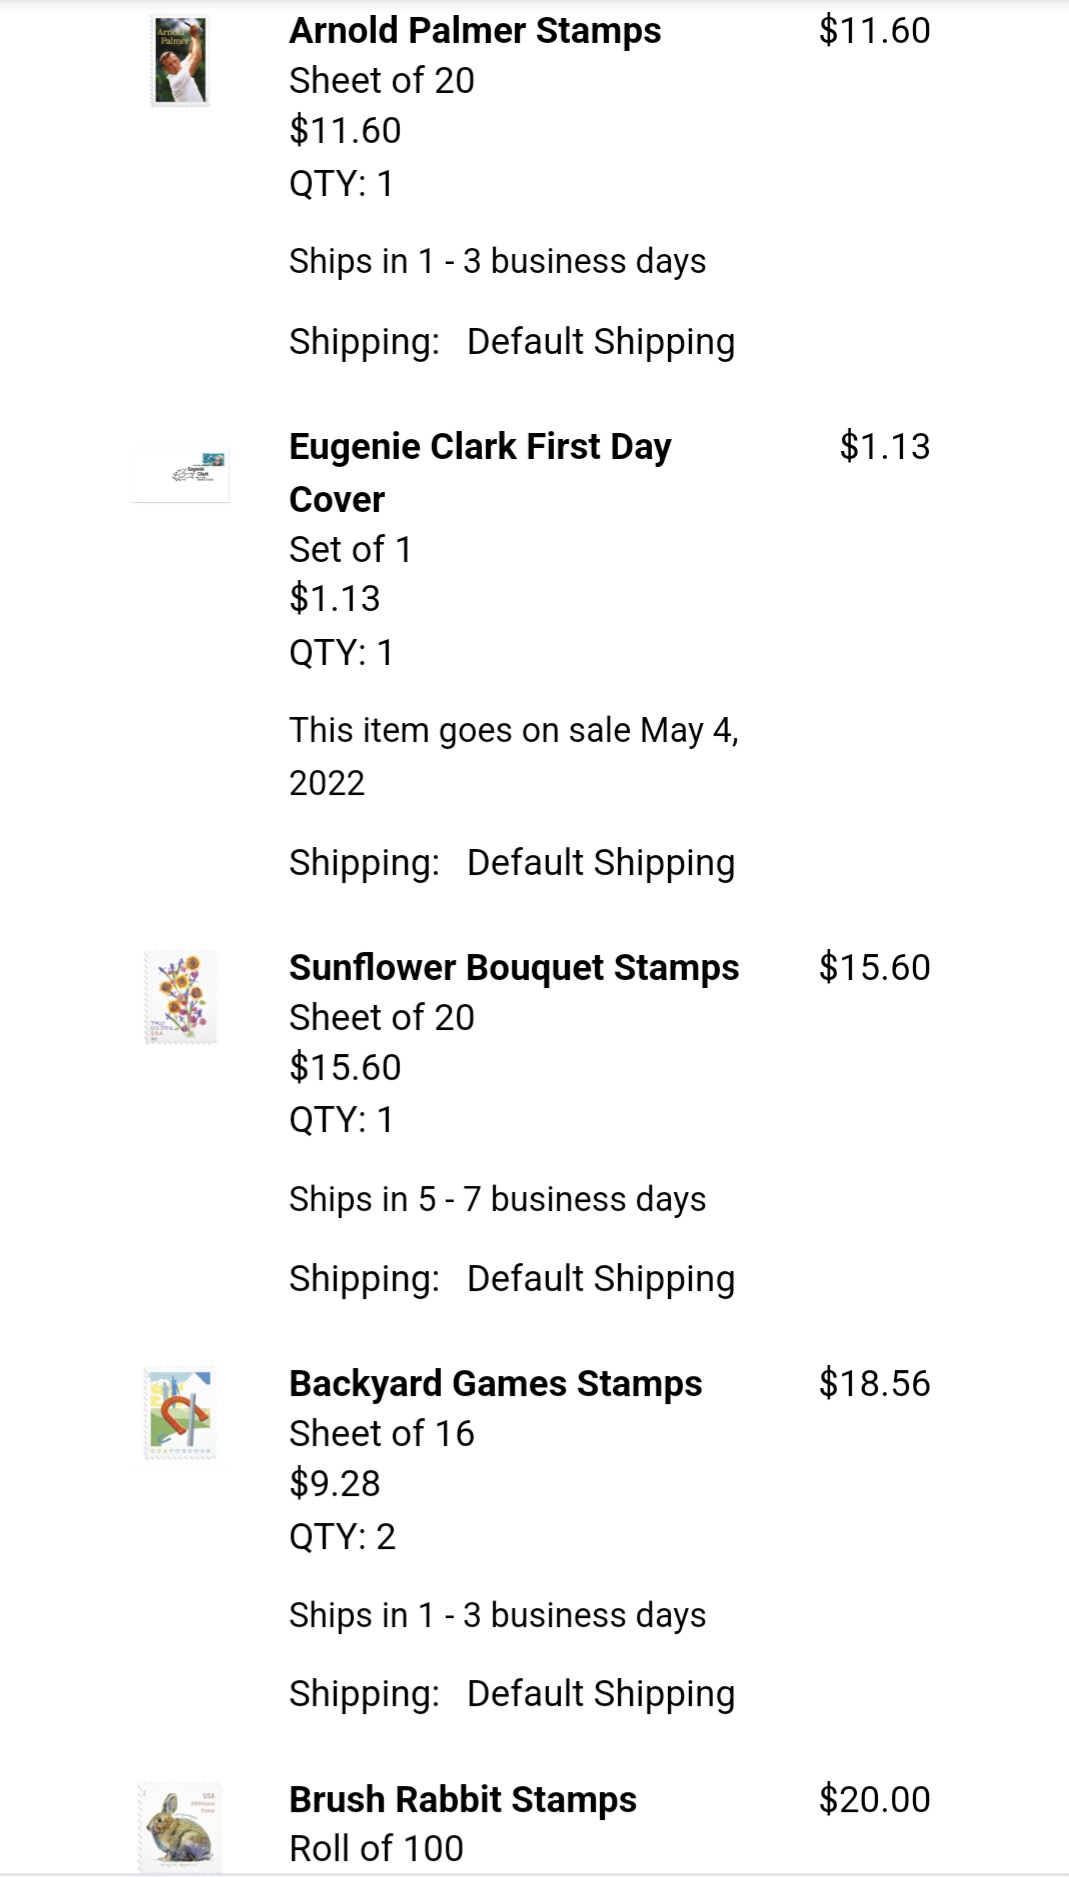1069x1877 pixels.
Task: Select the Sunflower Bouquet stamp thumbnail
Action: [181, 997]
